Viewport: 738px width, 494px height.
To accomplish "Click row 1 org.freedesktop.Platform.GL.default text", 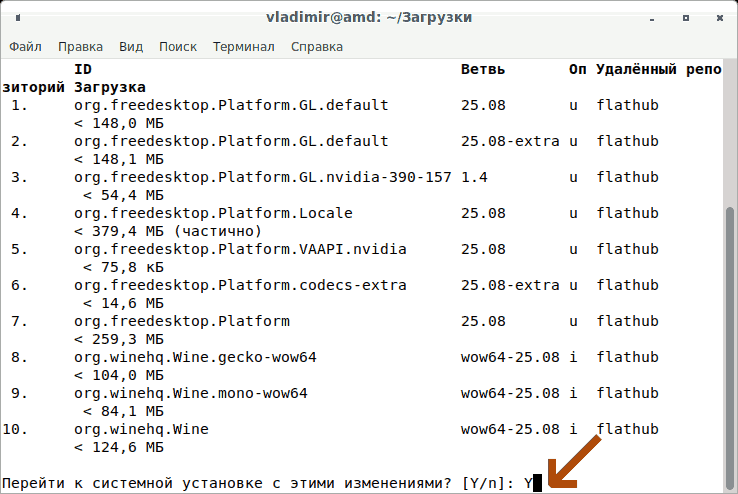I will tap(231, 105).
